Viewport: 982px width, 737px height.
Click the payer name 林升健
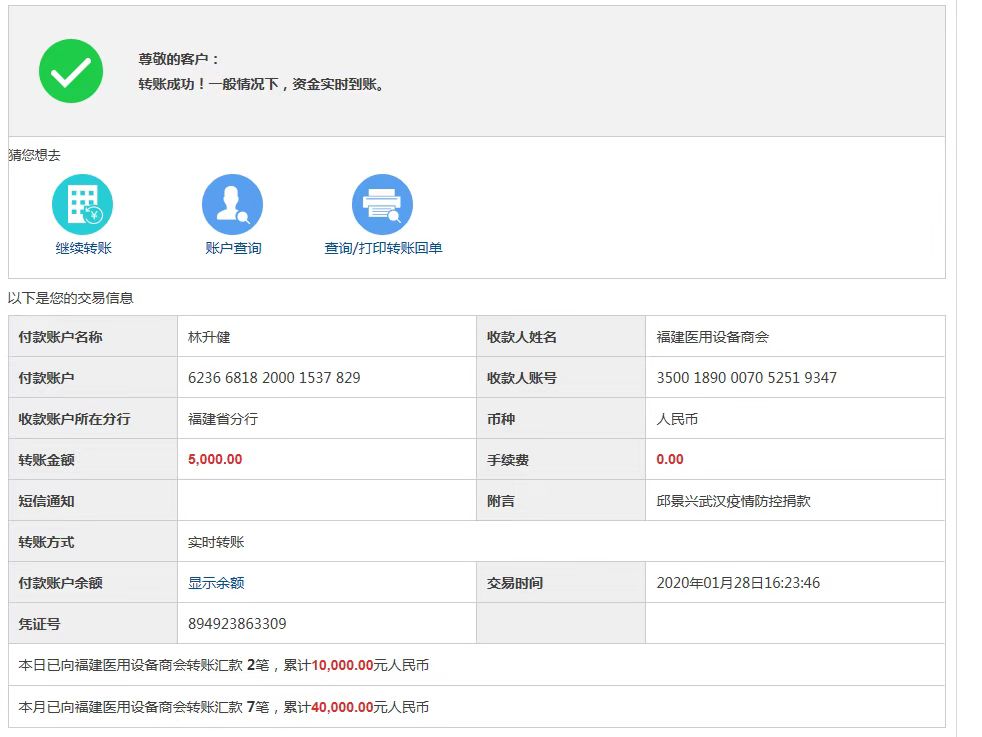(209, 337)
